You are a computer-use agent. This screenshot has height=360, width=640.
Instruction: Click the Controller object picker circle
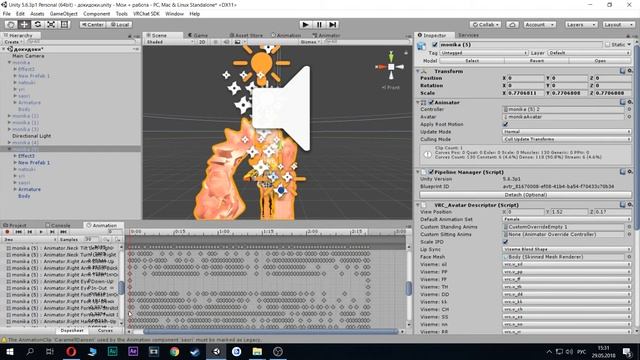tap(629, 109)
